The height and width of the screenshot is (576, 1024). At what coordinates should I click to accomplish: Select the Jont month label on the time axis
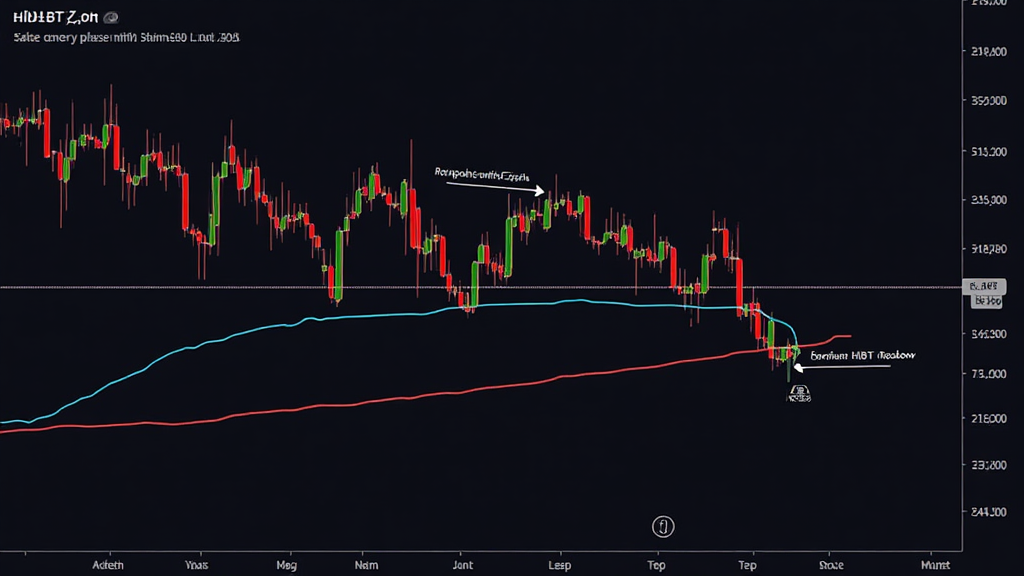[462, 565]
